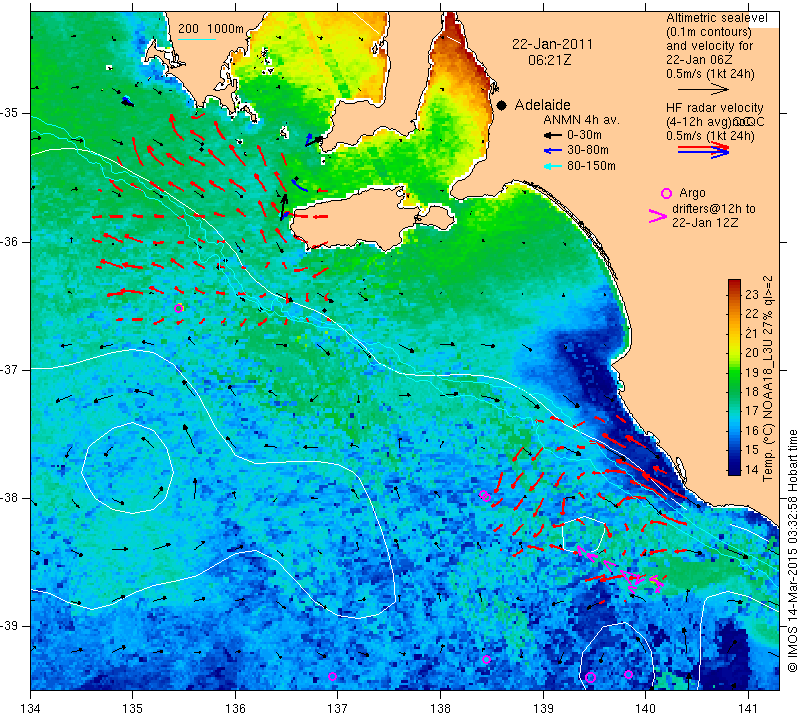
Task: Click the blue 30-80m arrow in ANMN legend
Action: [553, 151]
